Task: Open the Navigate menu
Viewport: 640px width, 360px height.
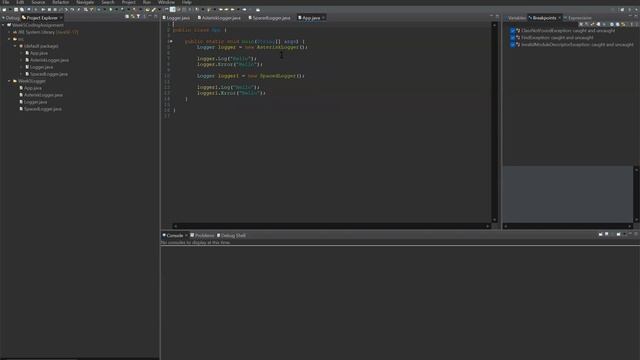Action: tap(85, 2)
